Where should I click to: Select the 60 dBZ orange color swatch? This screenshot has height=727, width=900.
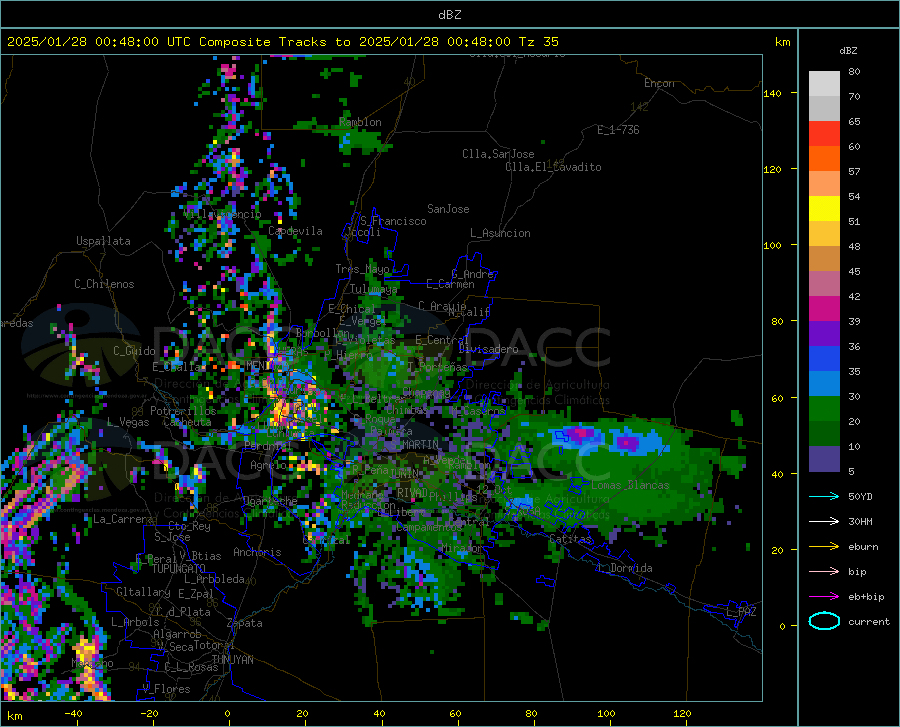(824, 158)
